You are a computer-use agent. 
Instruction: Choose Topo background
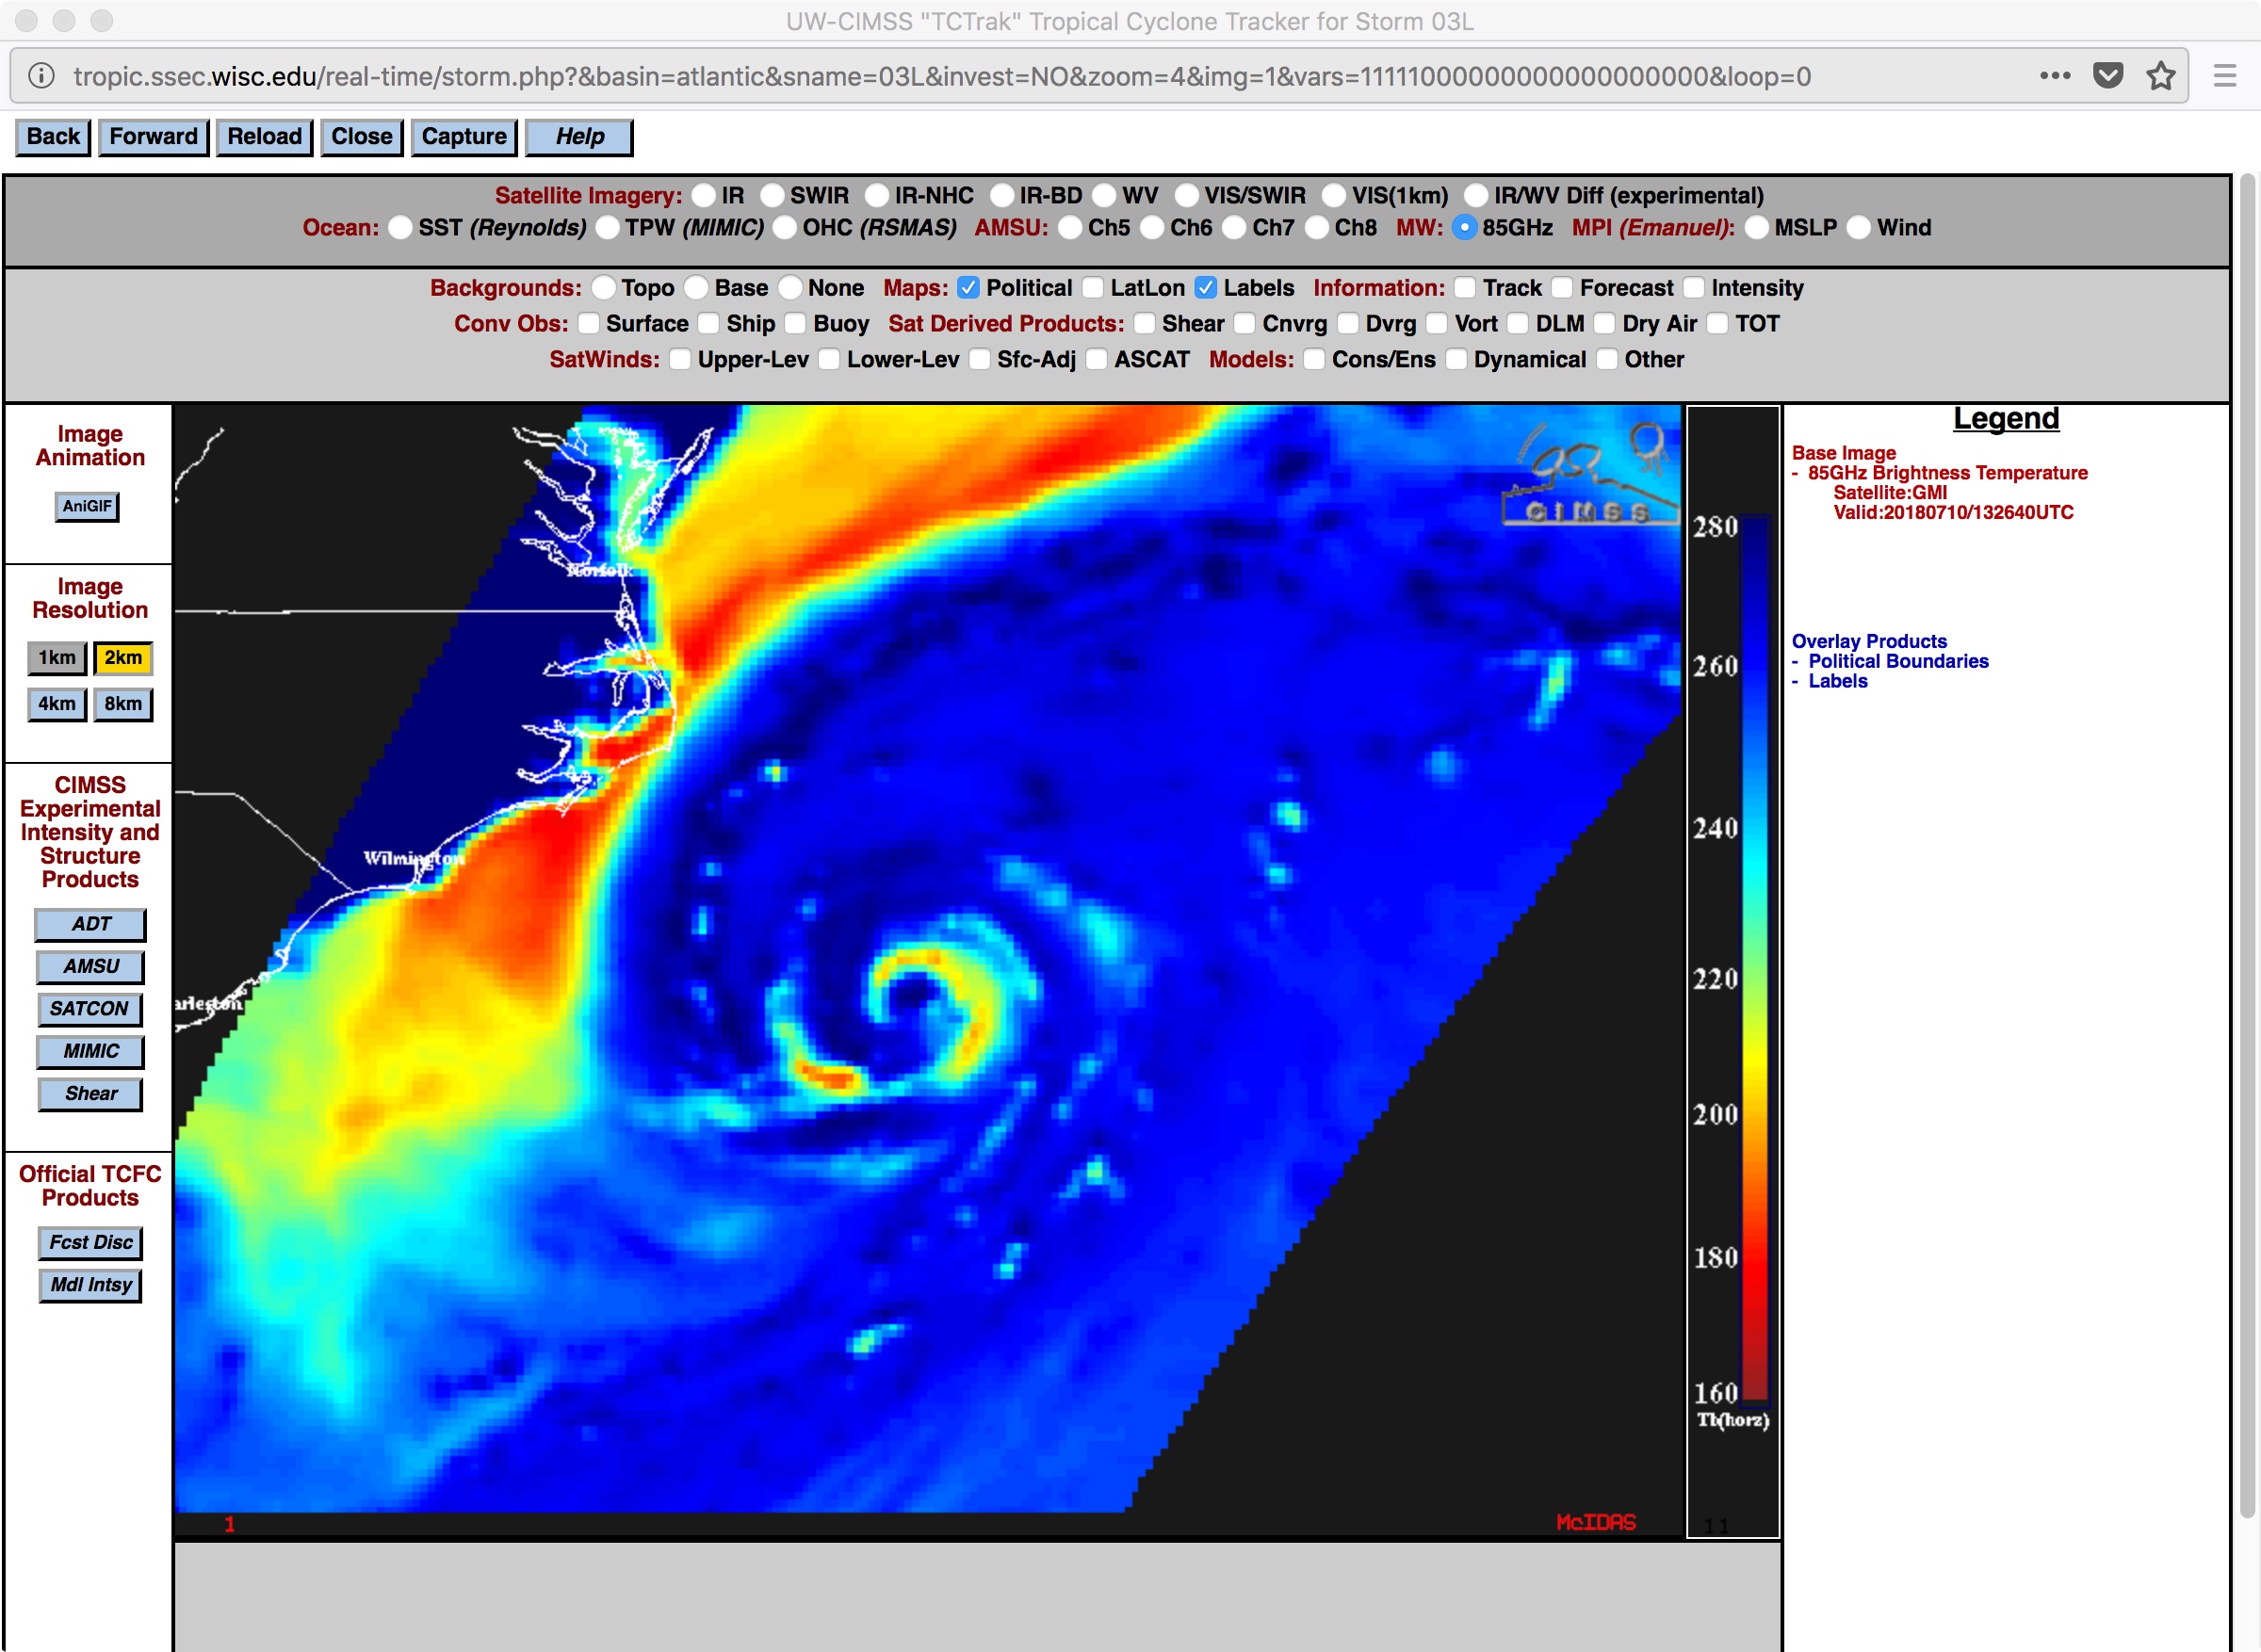click(603, 288)
